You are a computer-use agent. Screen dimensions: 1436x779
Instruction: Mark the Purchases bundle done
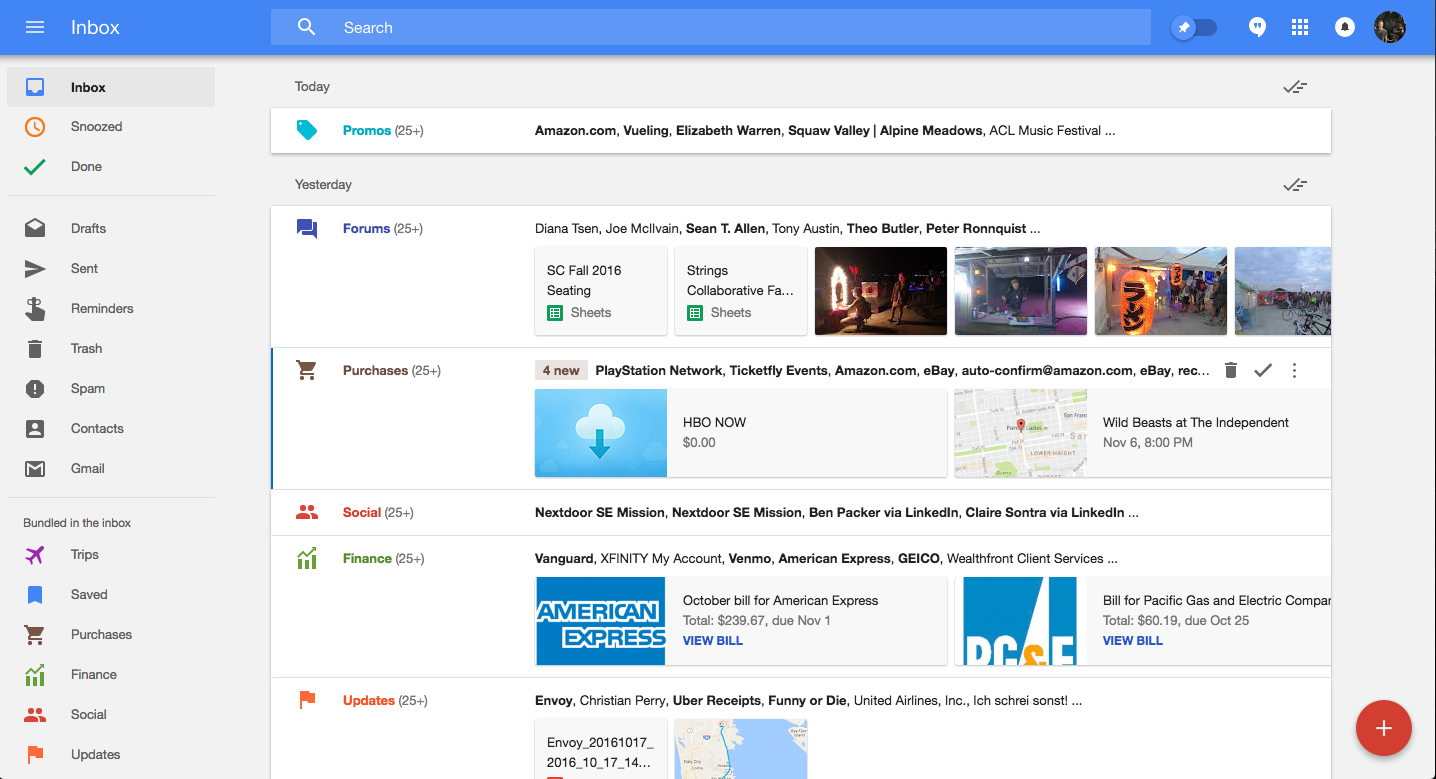pos(1263,371)
